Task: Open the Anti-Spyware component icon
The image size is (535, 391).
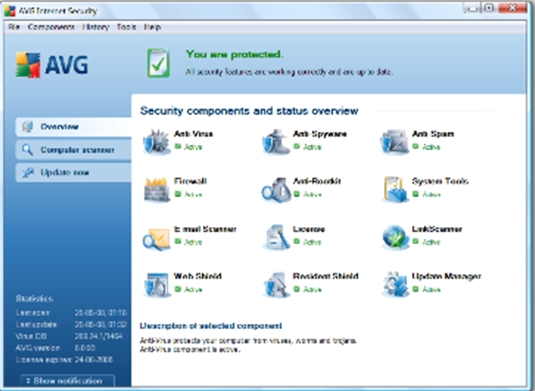Action: pyautogui.click(x=276, y=142)
